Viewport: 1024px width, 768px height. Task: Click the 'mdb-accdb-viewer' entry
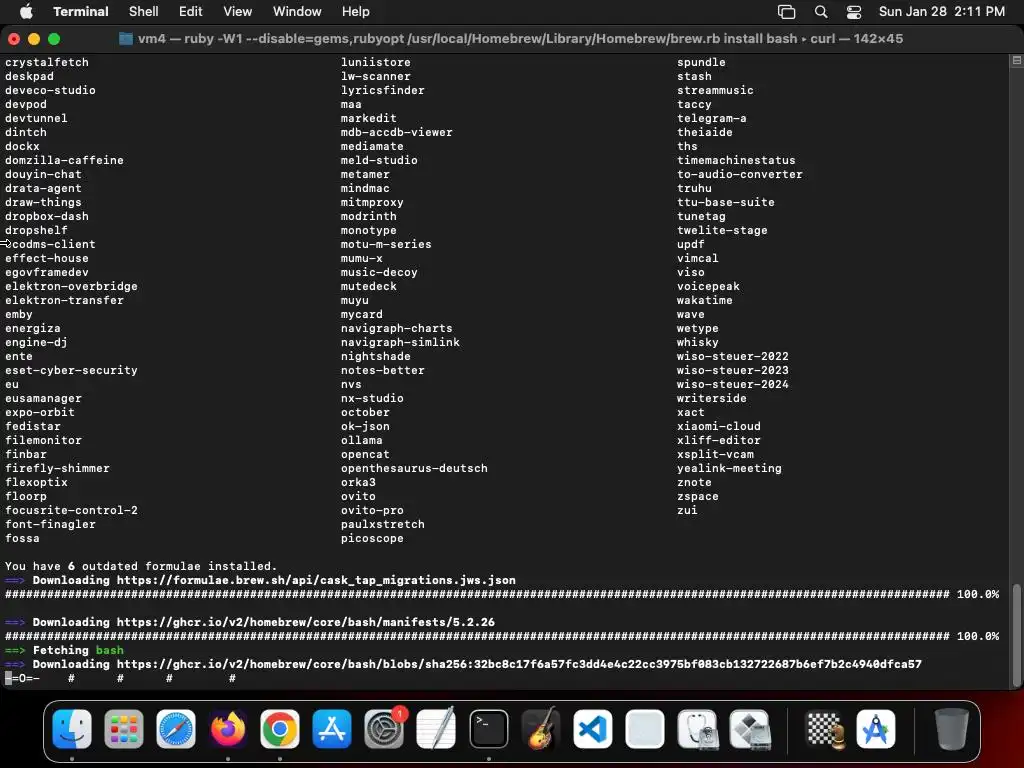[396, 132]
